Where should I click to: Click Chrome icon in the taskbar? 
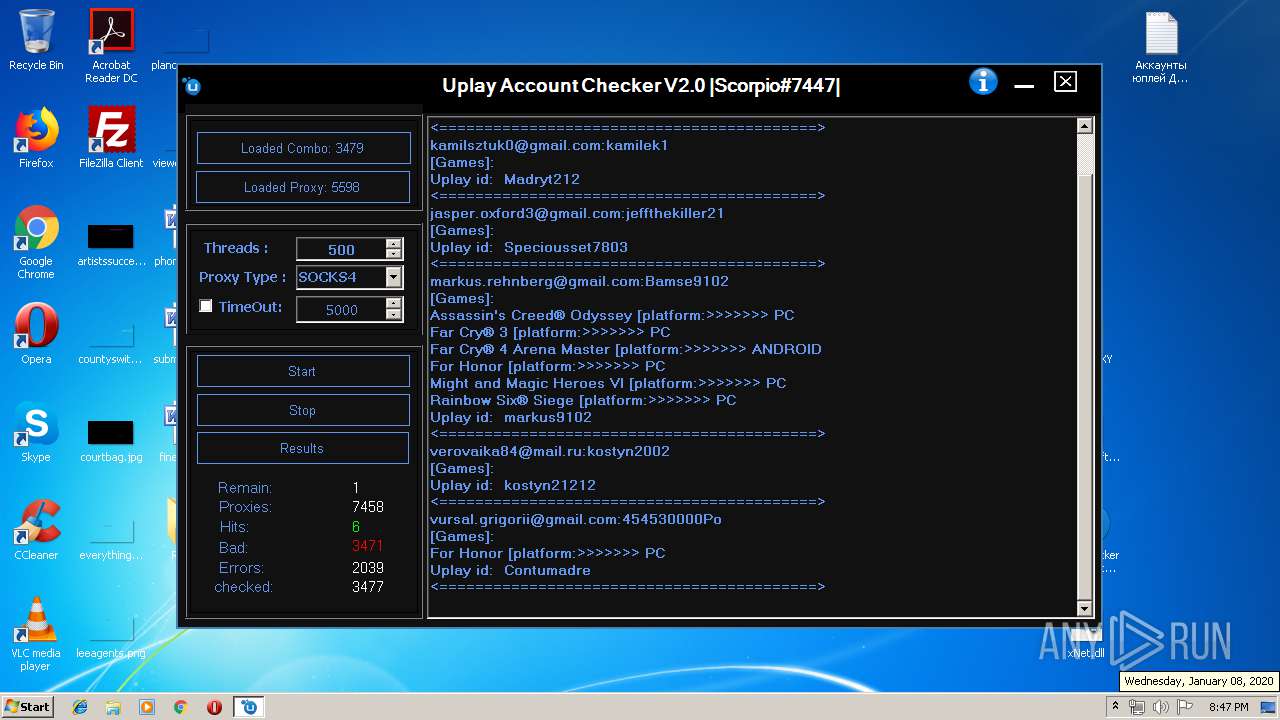point(180,707)
